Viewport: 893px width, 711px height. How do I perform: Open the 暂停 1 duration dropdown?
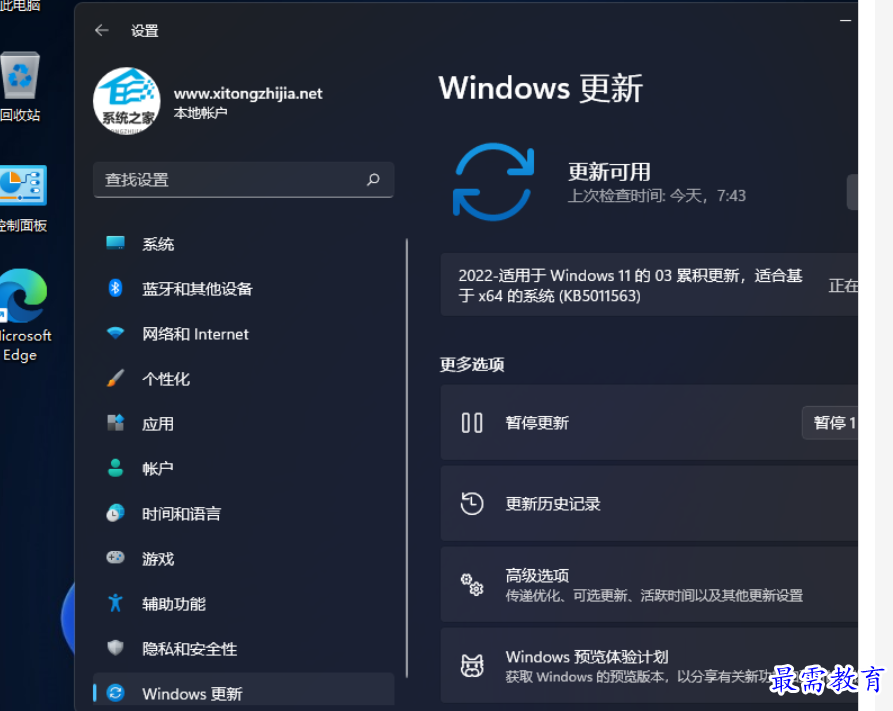tap(830, 423)
